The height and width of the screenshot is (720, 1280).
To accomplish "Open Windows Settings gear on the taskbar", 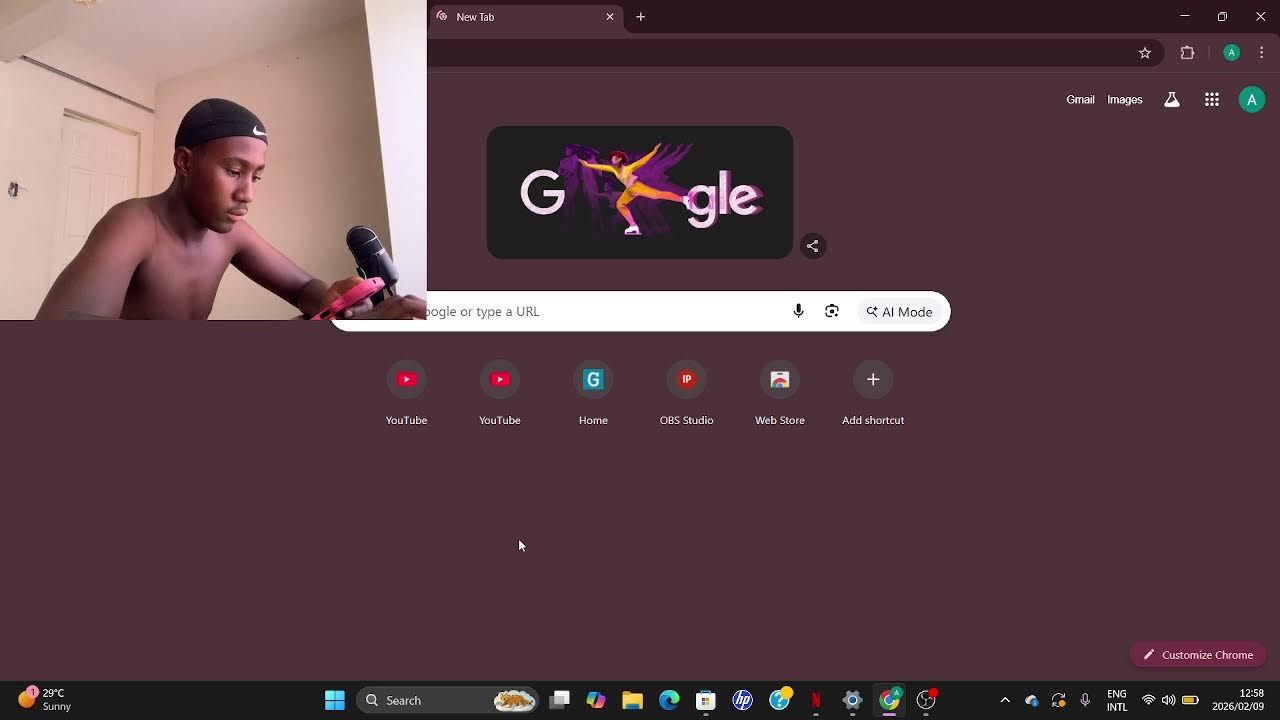I will point(852,700).
